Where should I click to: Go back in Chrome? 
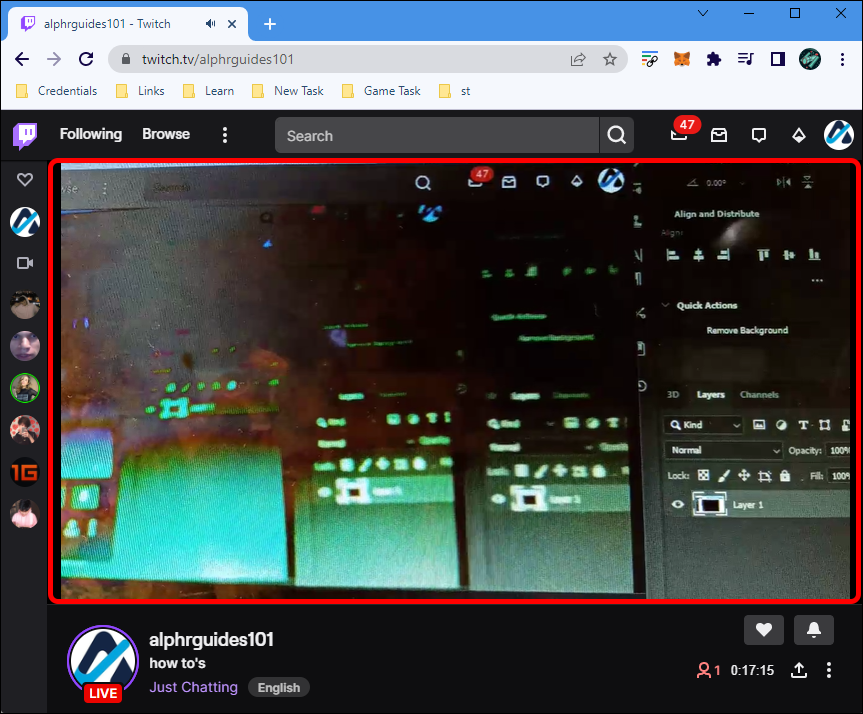[21, 59]
